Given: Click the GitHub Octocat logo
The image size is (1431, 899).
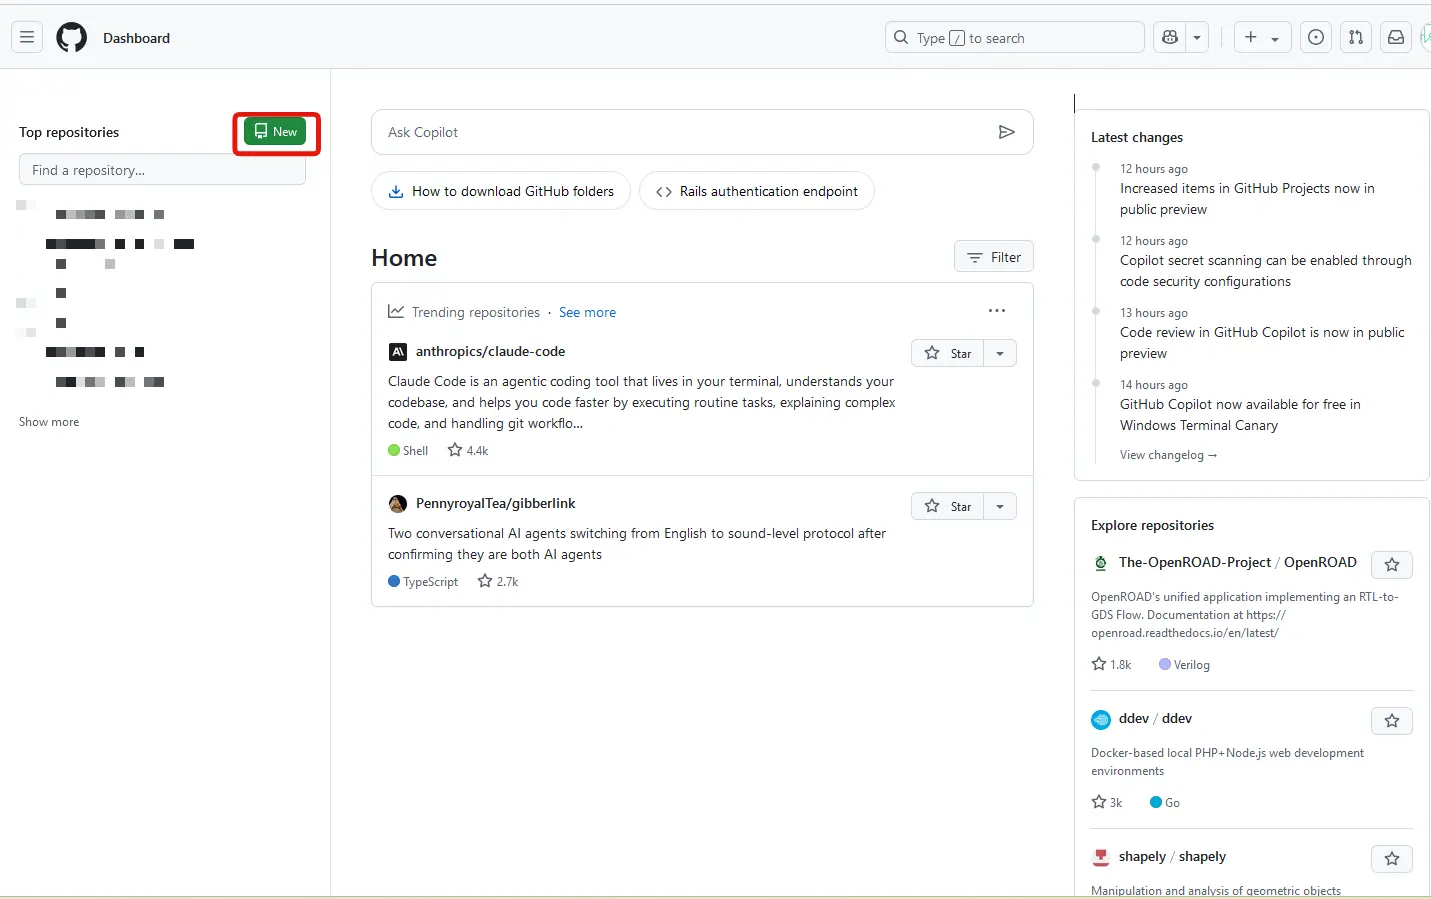Looking at the screenshot, I should [x=72, y=38].
